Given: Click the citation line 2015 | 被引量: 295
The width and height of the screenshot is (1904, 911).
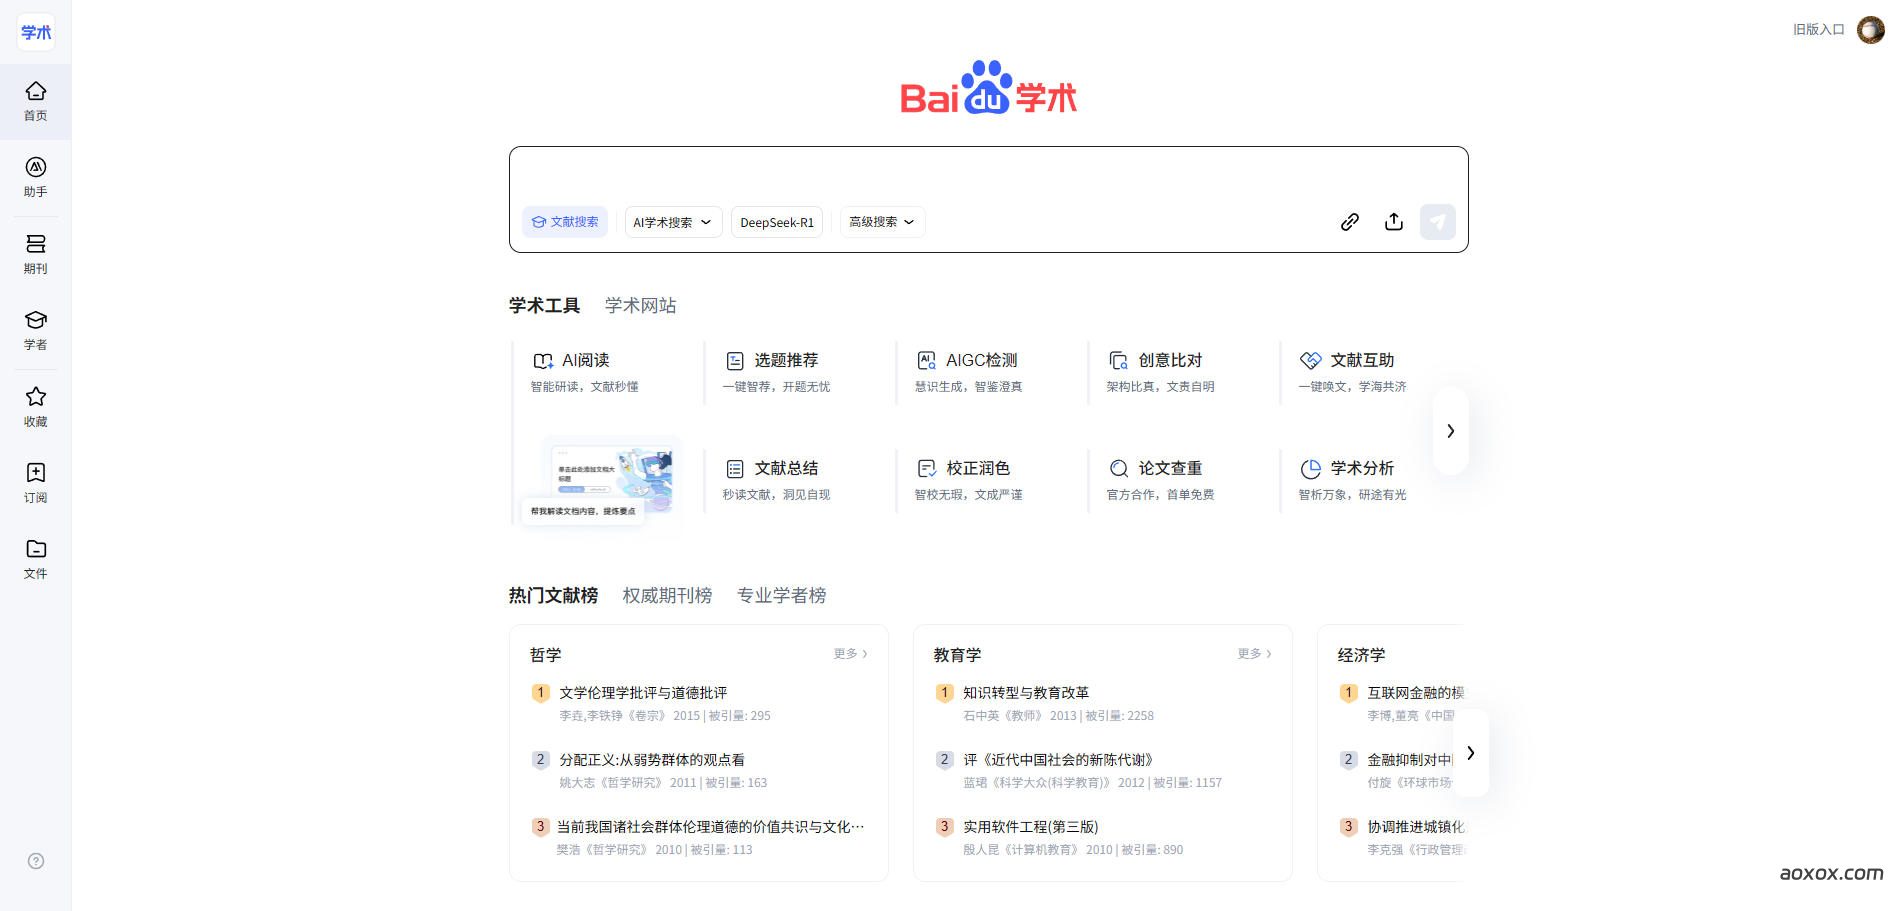Looking at the screenshot, I should click(x=722, y=716).
